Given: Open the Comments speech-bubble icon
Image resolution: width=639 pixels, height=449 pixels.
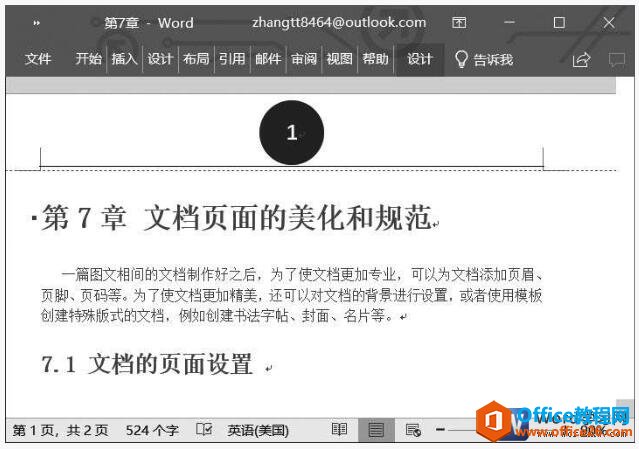Looking at the screenshot, I should (x=617, y=60).
